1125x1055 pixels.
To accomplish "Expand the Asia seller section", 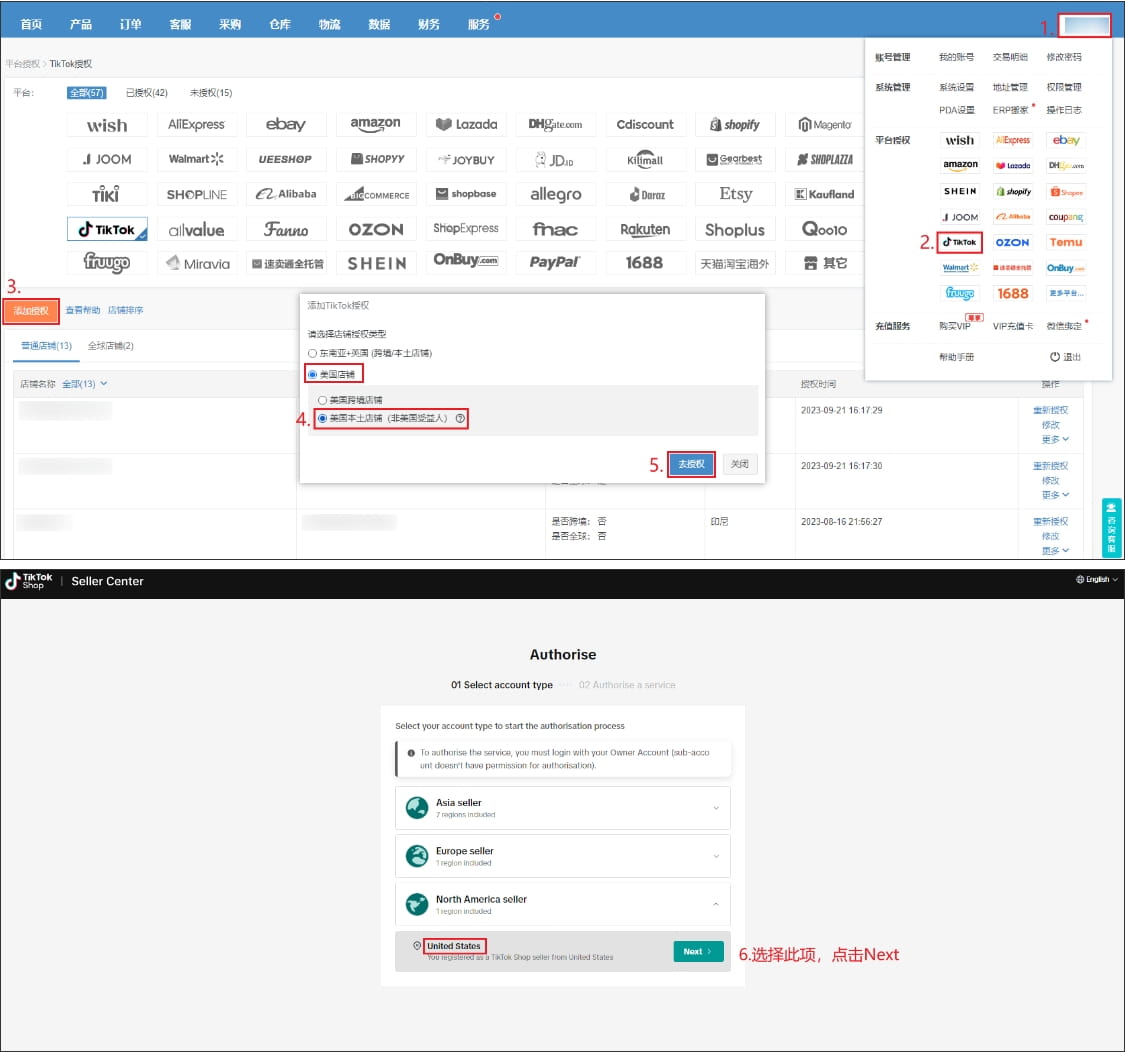I will (562, 807).
